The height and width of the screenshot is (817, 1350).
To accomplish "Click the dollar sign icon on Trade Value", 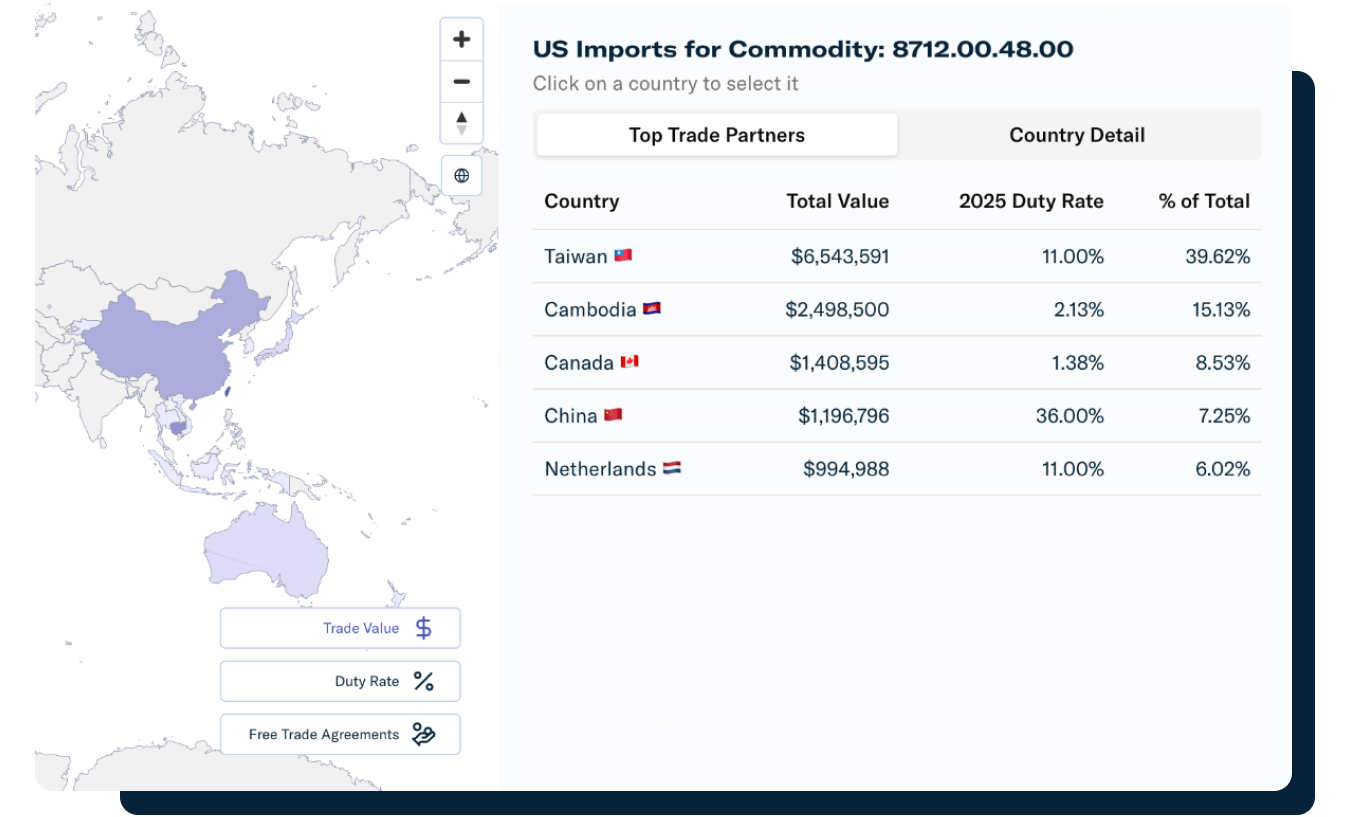I will [424, 627].
